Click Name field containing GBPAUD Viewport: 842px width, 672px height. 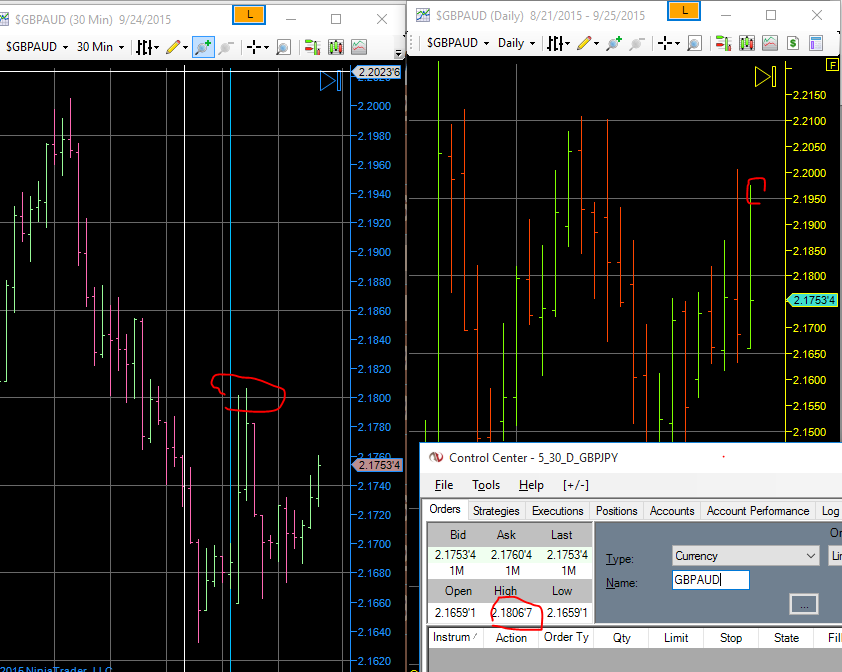(x=710, y=580)
